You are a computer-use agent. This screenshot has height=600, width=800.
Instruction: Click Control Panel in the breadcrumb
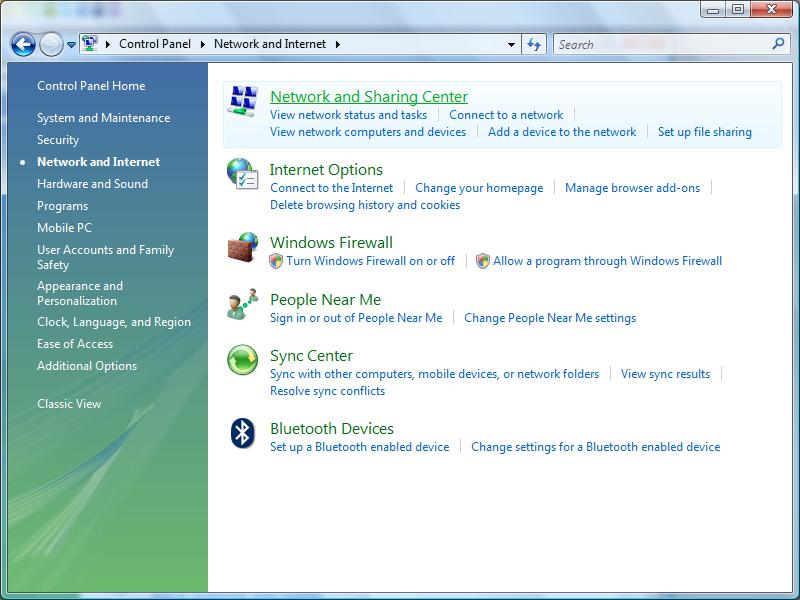155,44
